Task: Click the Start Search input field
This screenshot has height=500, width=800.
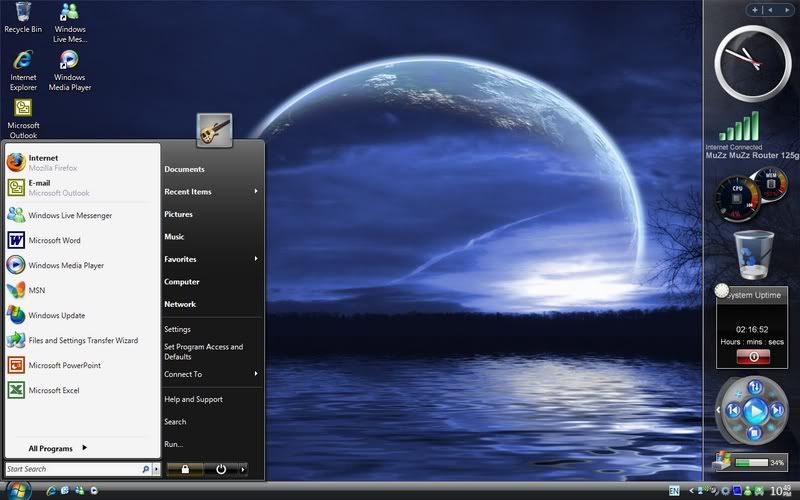Action: point(70,469)
